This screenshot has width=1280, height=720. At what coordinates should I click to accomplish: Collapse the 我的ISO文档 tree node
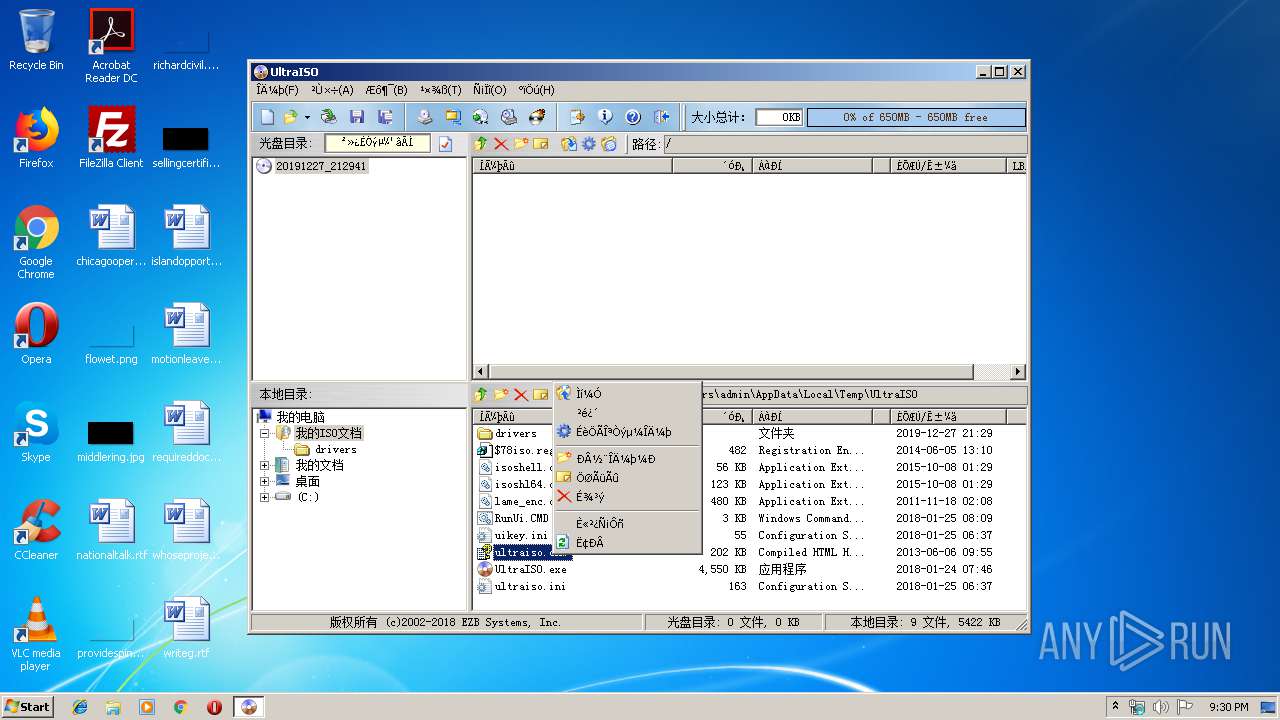[x=265, y=433]
